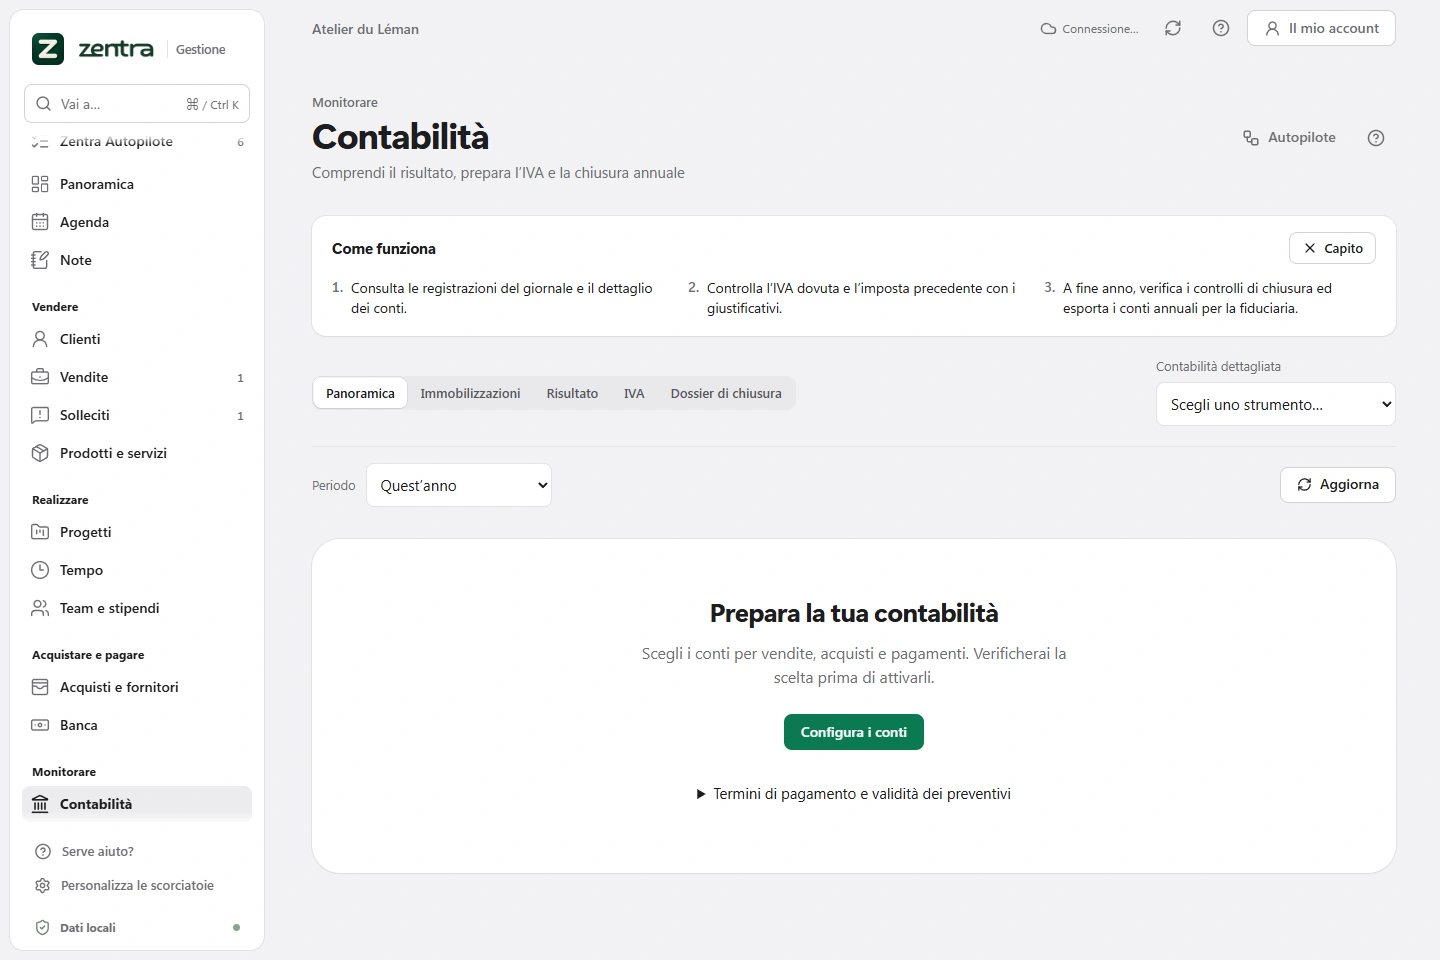
Task: Click Atelier du Léman company name
Action: [365, 29]
